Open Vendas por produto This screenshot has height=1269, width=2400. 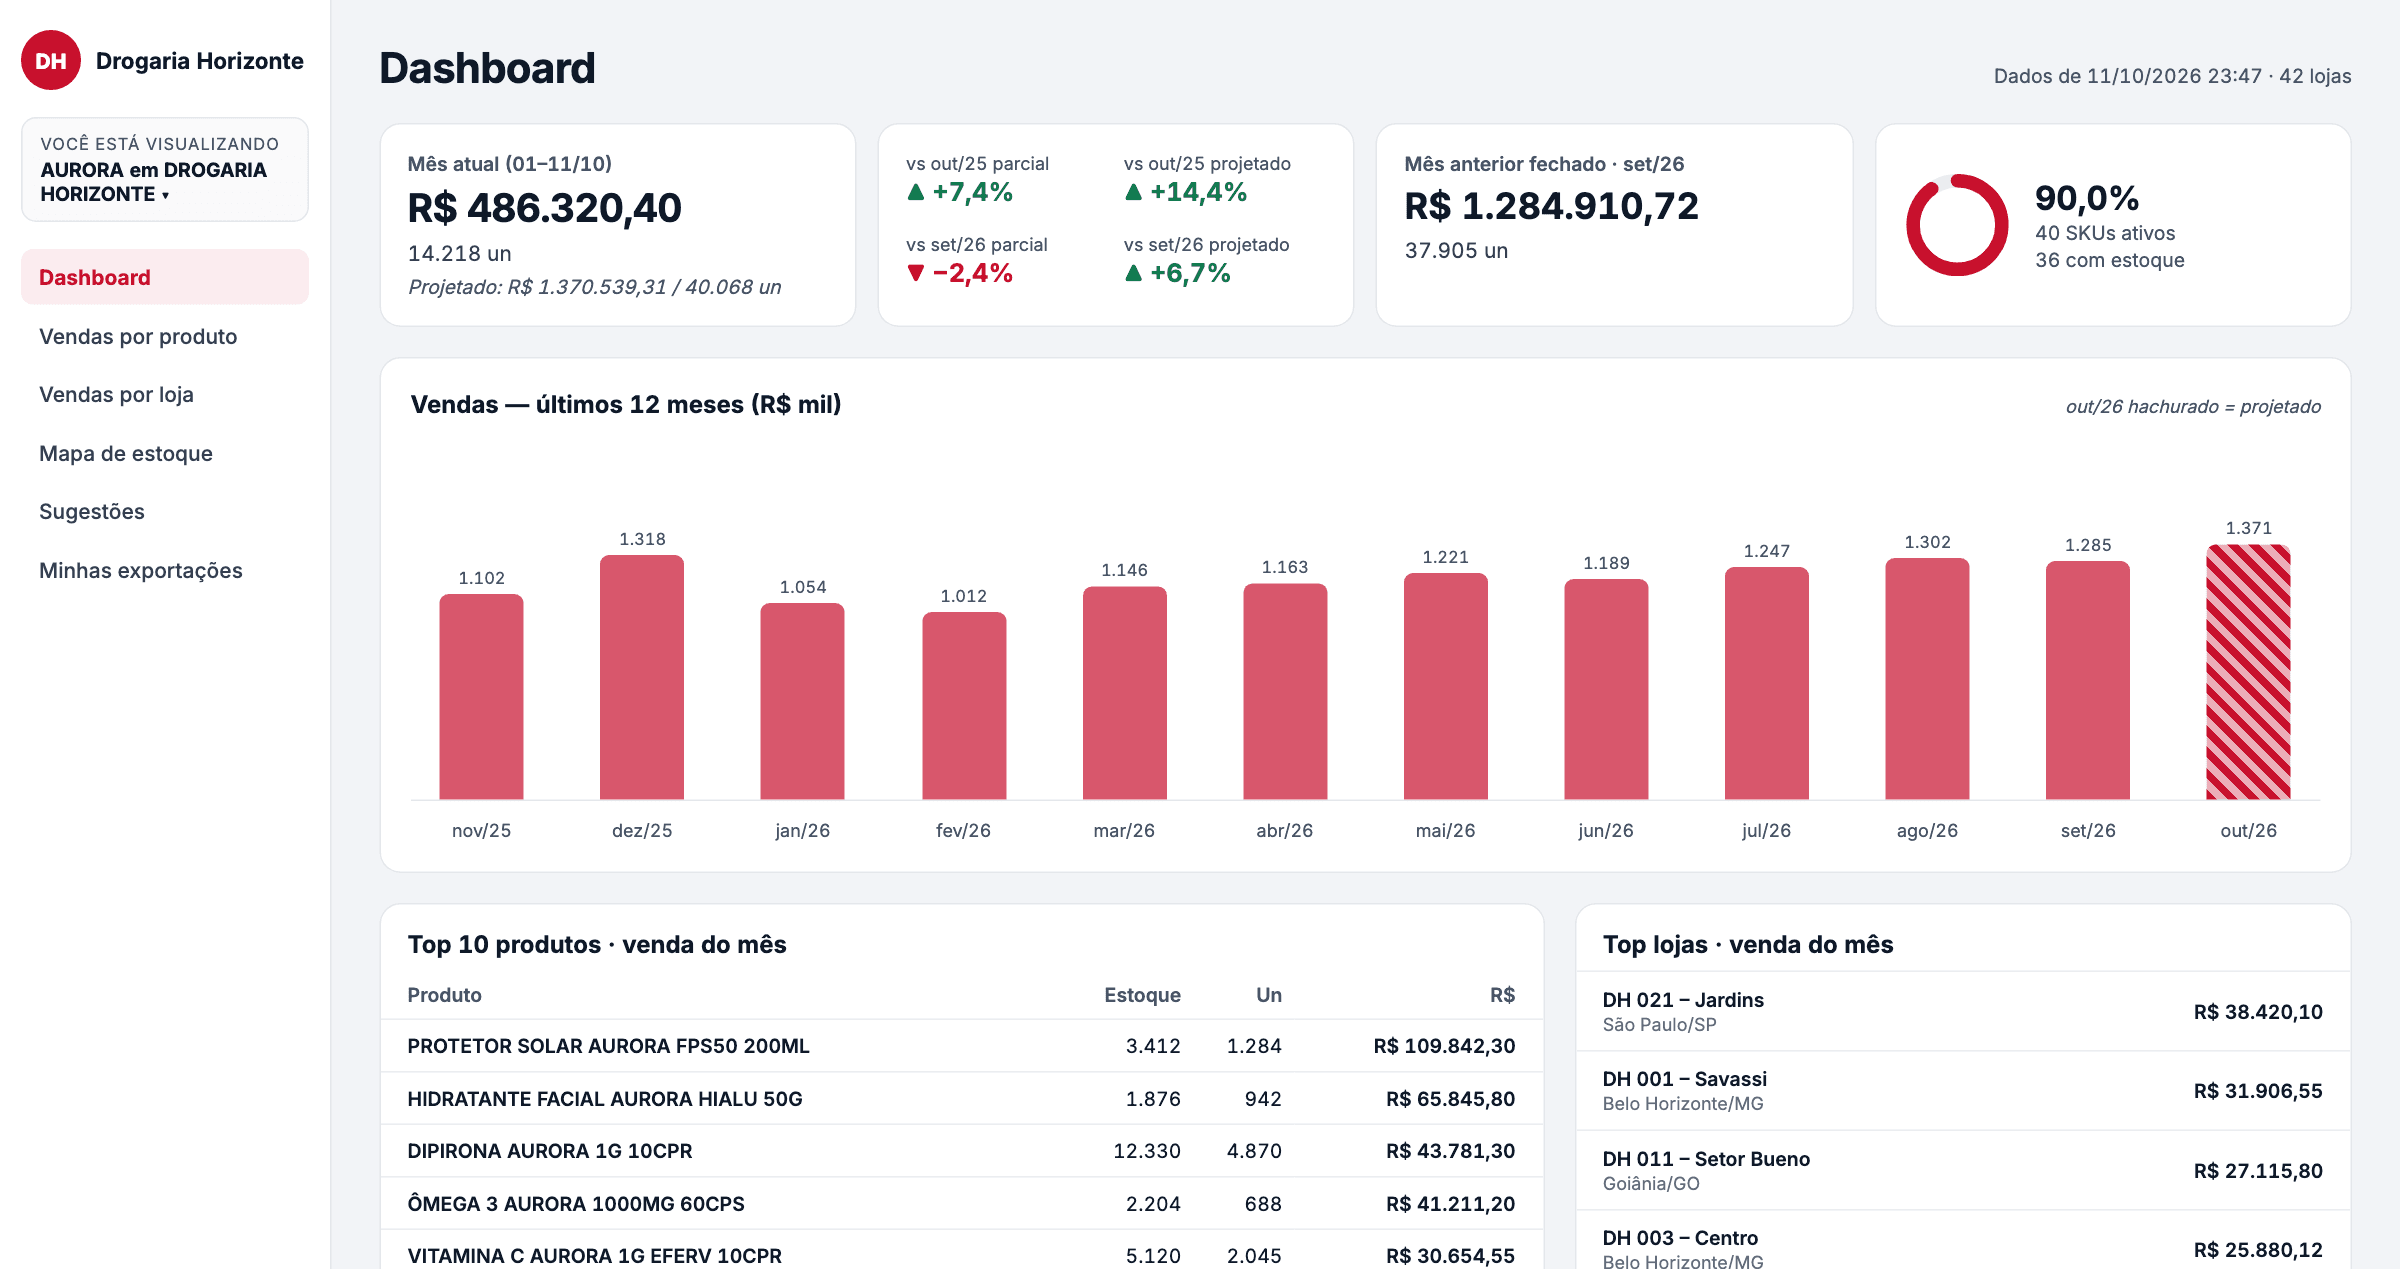[x=165, y=336]
